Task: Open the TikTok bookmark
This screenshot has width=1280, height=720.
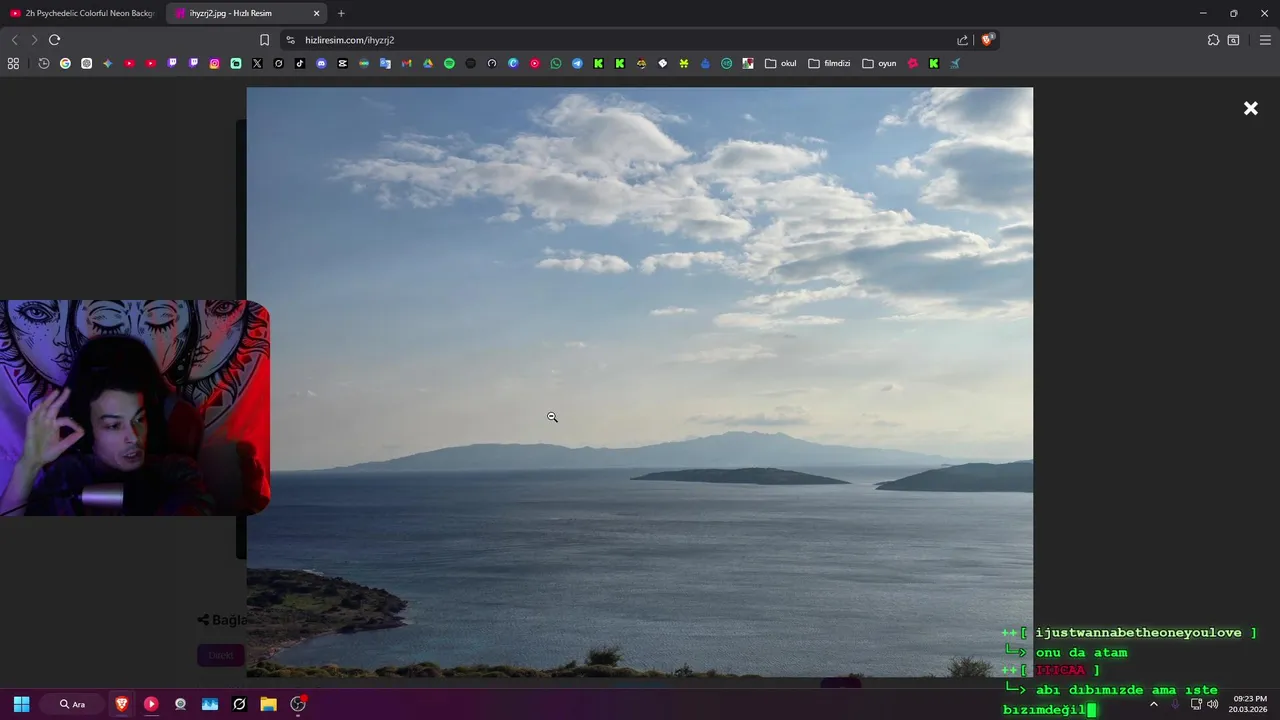Action: click(x=300, y=63)
